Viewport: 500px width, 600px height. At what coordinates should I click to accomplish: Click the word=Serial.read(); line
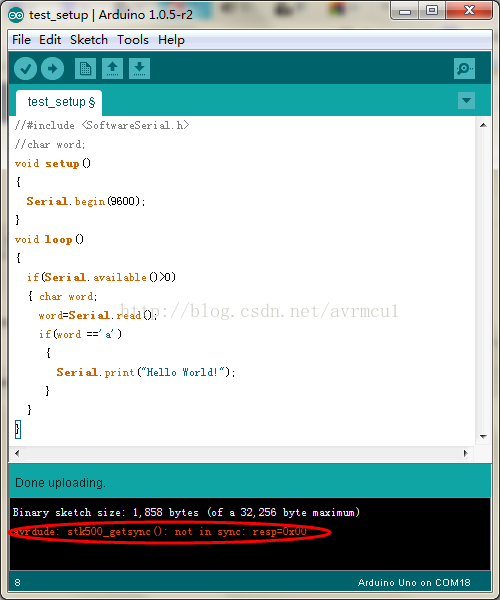[x=98, y=315]
